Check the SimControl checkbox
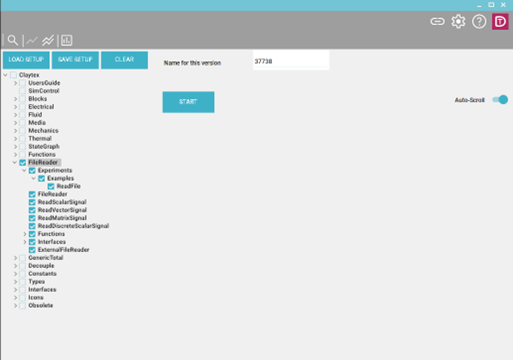This screenshot has width=513, height=360. pos(23,91)
